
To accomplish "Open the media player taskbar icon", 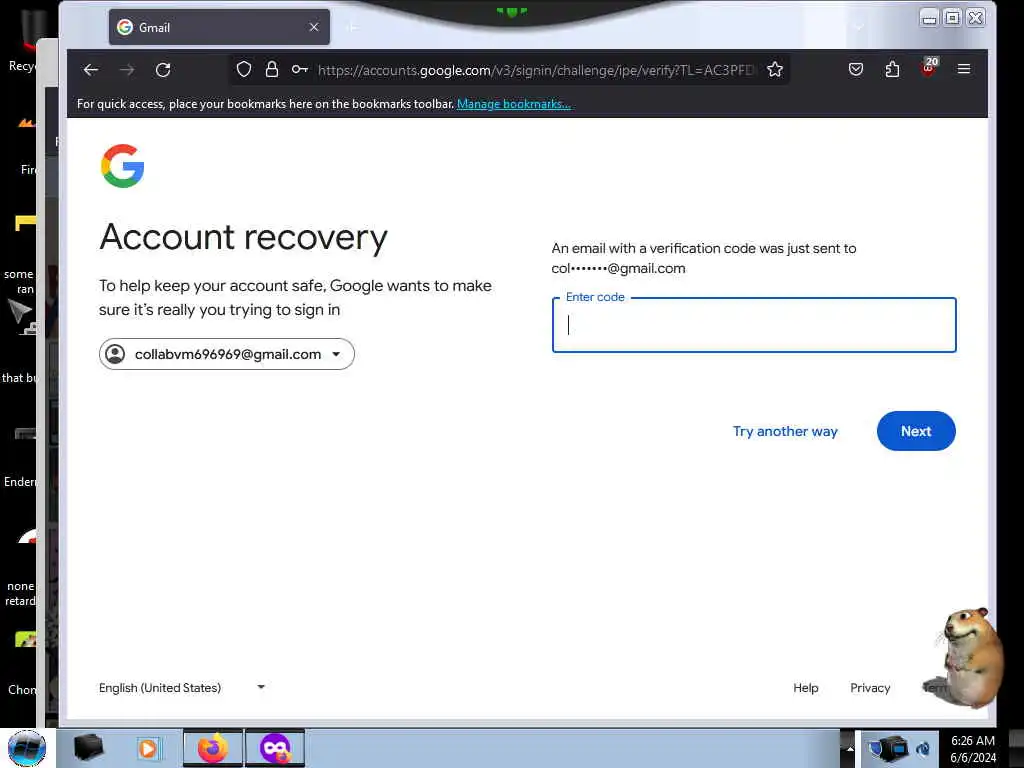I will click(x=148, y=748).
